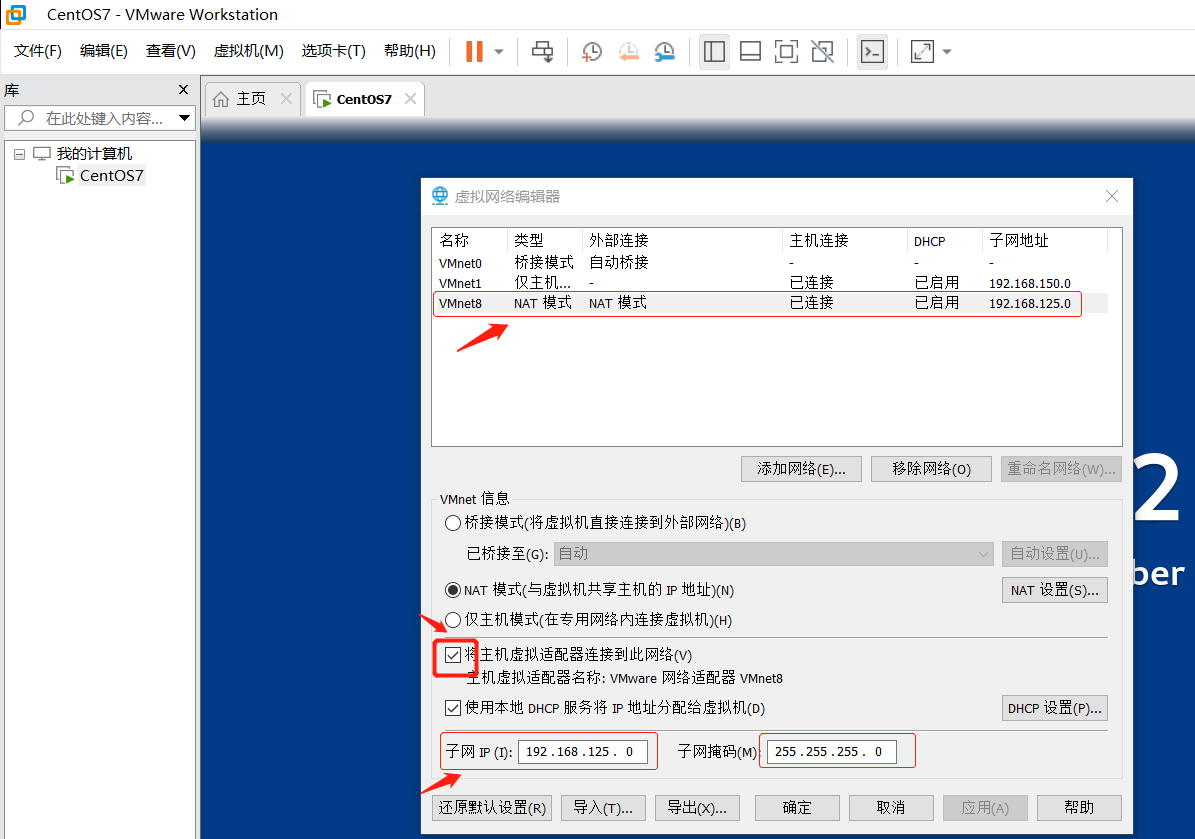
Task: Uncheck 使用本地 DHCP 服务 option
Action: (x=453, y=707)
